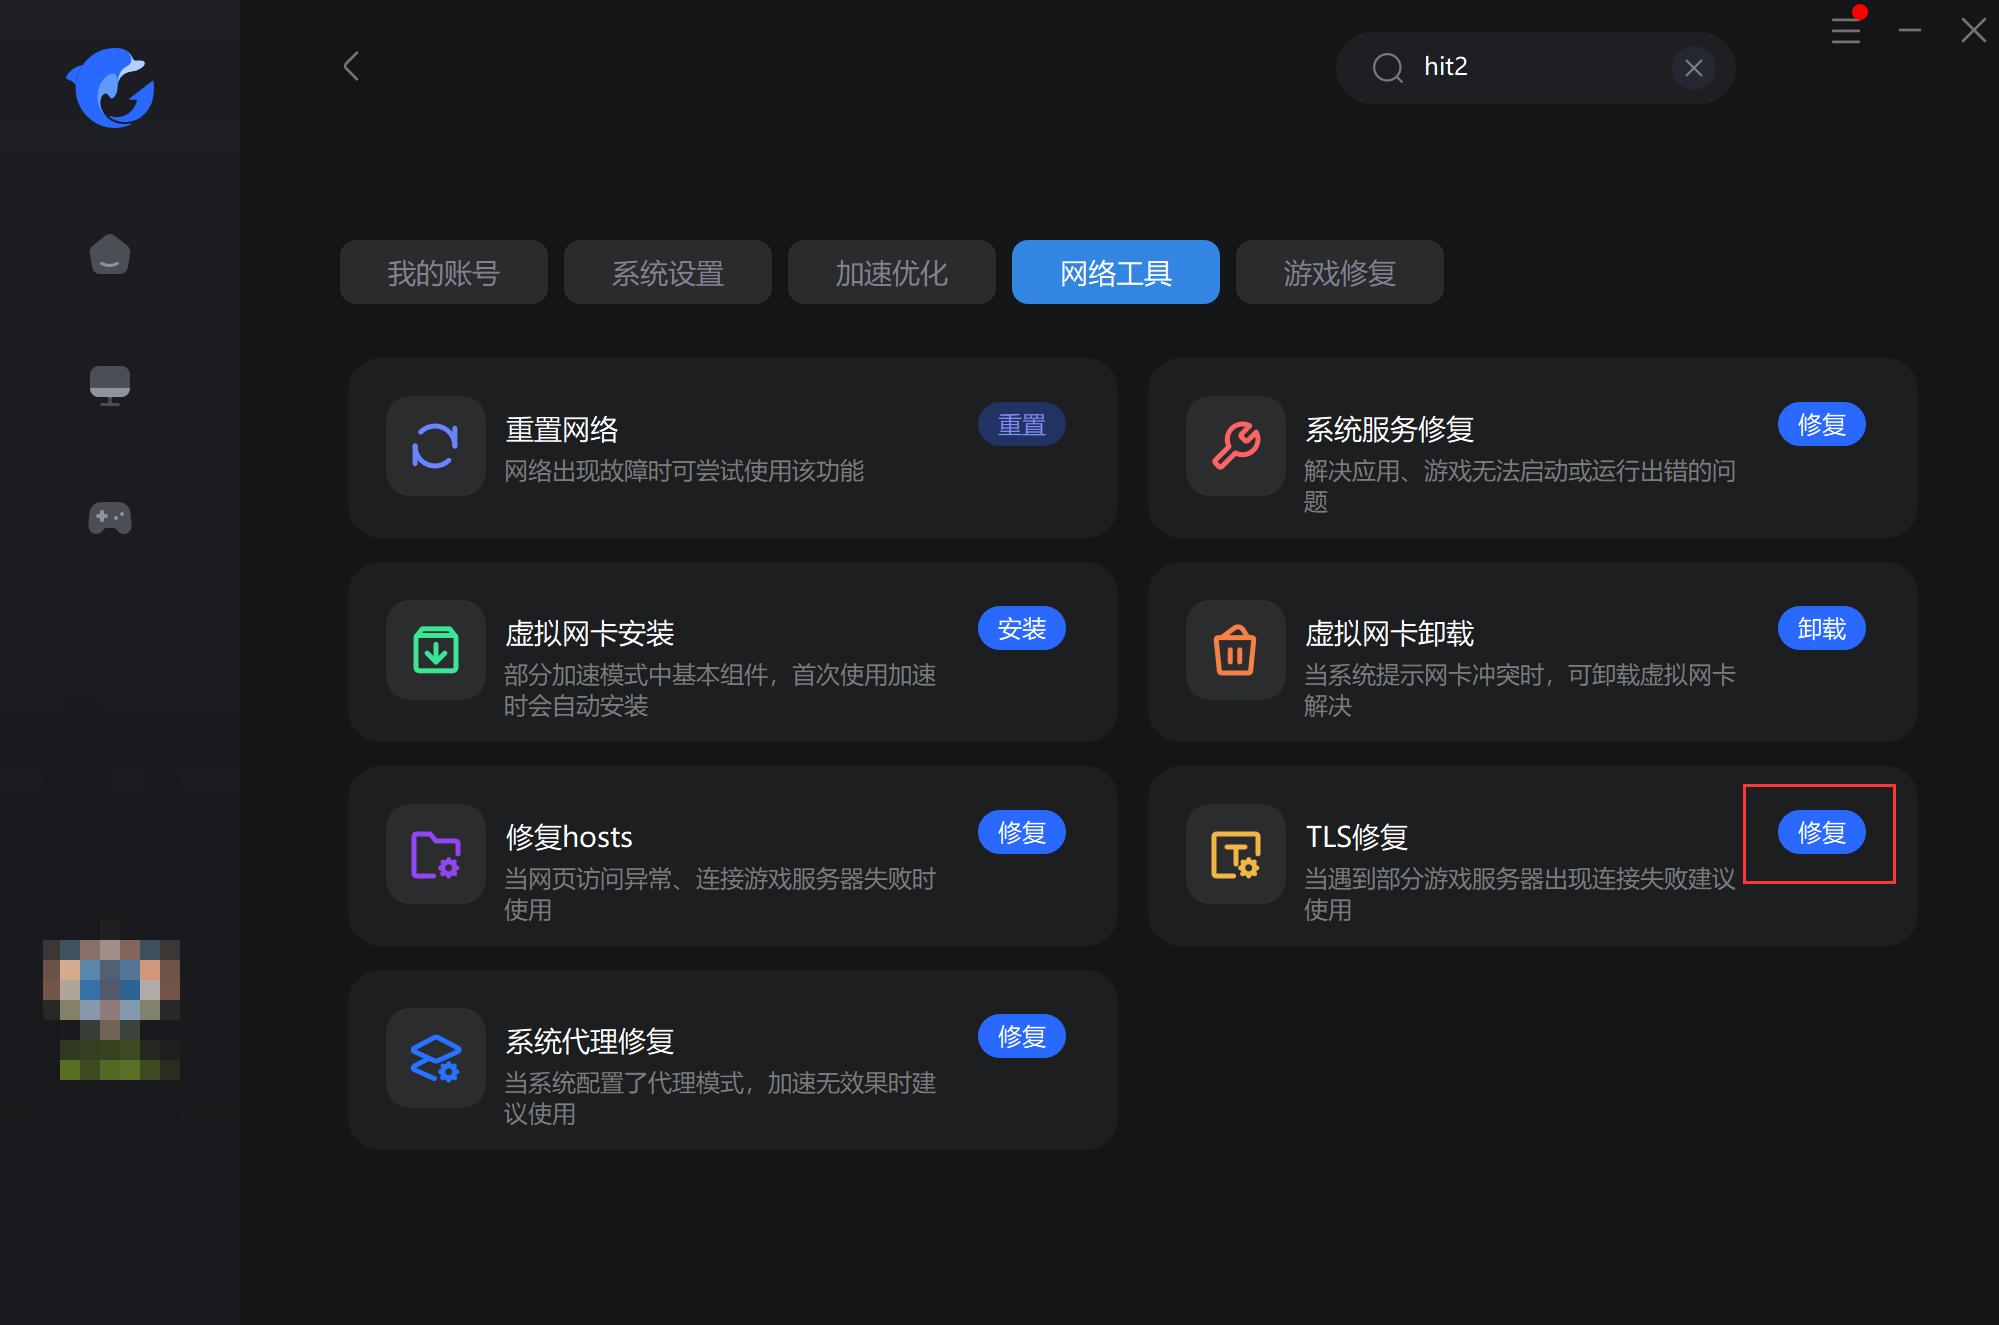
Task: Clear the hit2 search text with the X
Action: [x=1693, y=67]
